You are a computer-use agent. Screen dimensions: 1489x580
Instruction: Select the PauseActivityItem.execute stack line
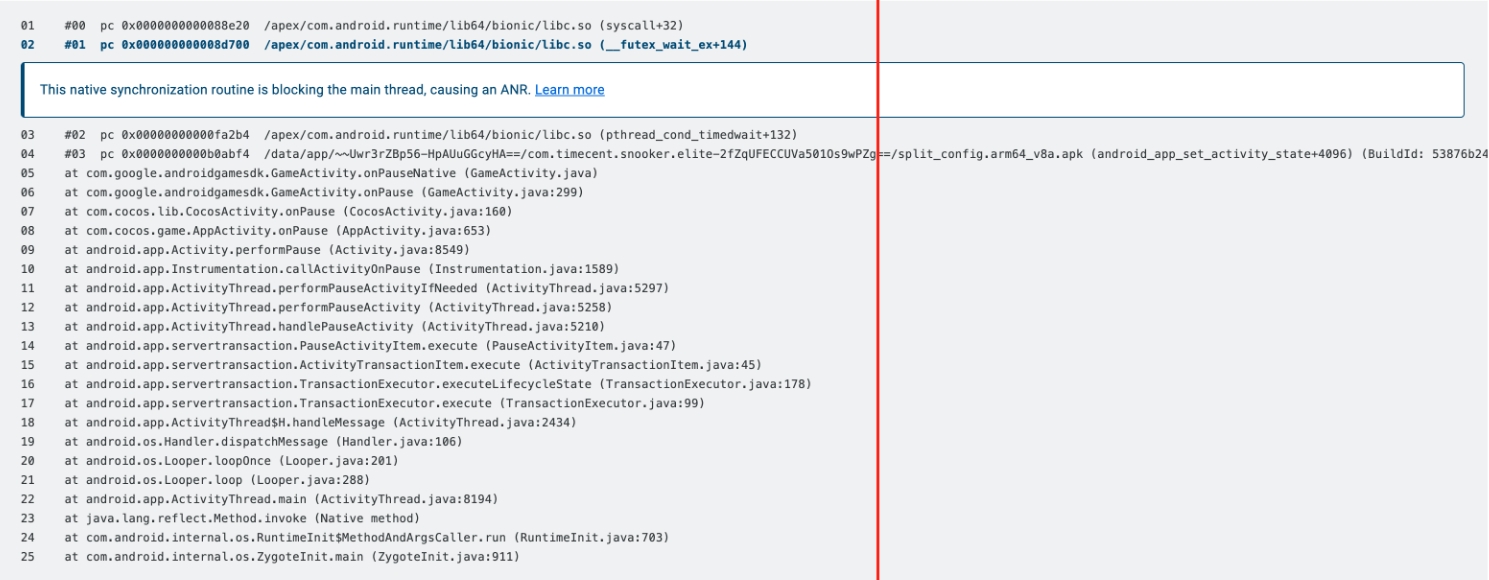[370, 346]
